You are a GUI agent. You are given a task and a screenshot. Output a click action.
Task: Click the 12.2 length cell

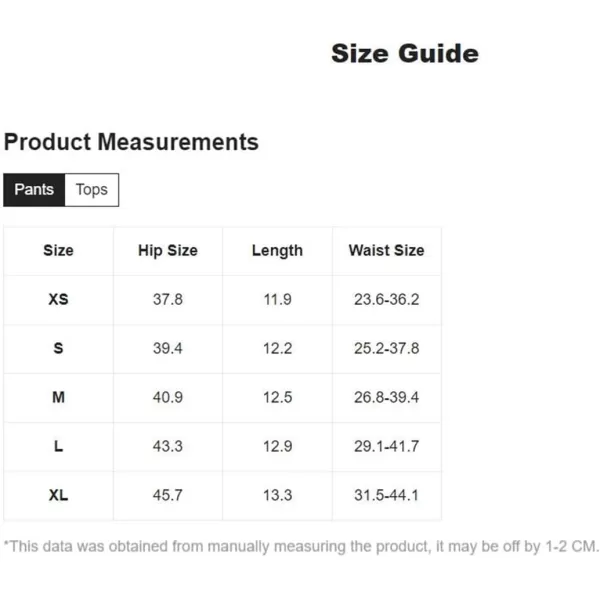tap(277, 349)
